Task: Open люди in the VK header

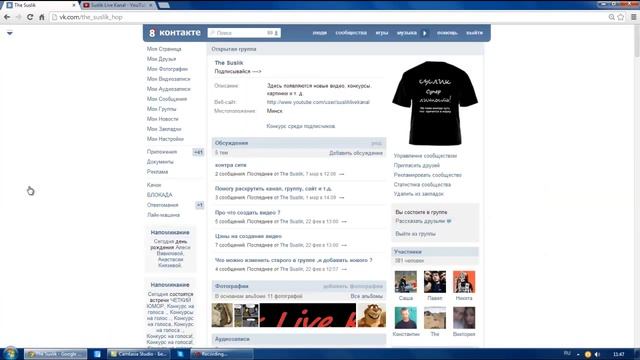Action: pos(320,33)
